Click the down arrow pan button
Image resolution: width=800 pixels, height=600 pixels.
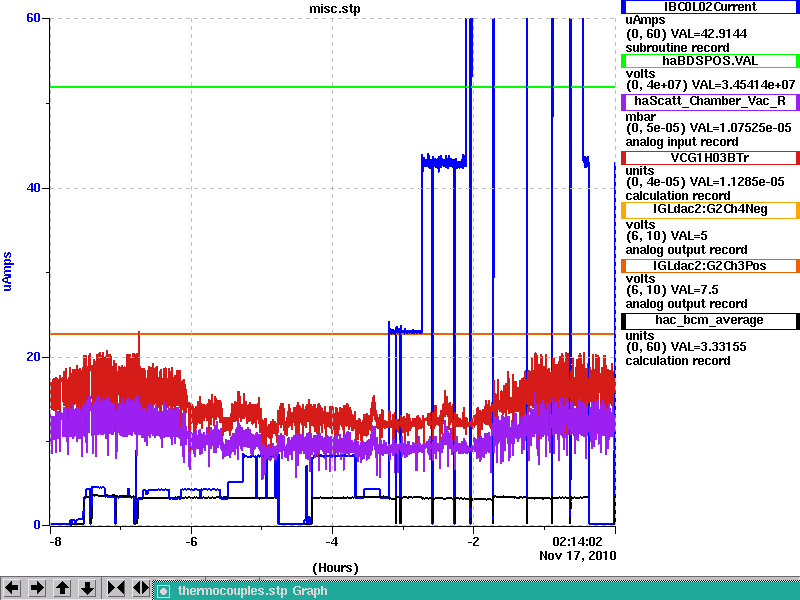tap(87, 588)
